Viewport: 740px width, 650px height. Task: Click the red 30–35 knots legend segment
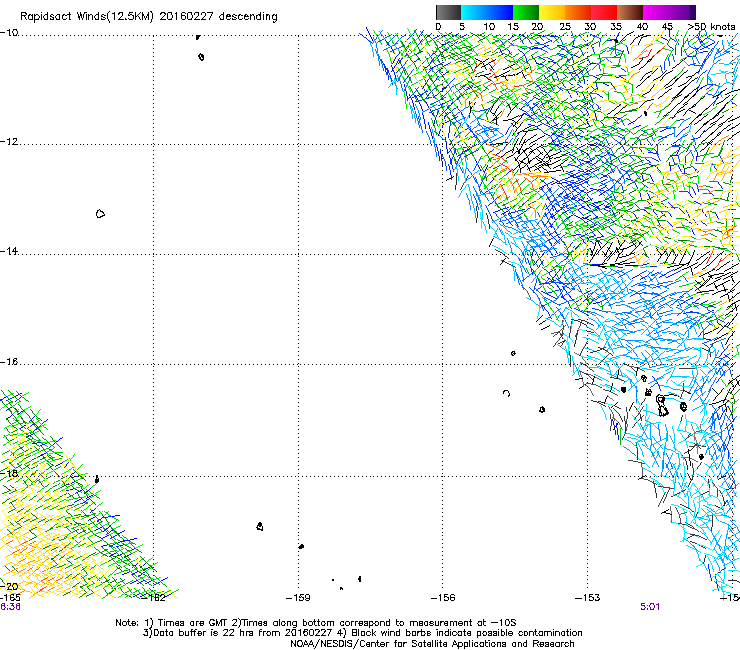(604, 12)
